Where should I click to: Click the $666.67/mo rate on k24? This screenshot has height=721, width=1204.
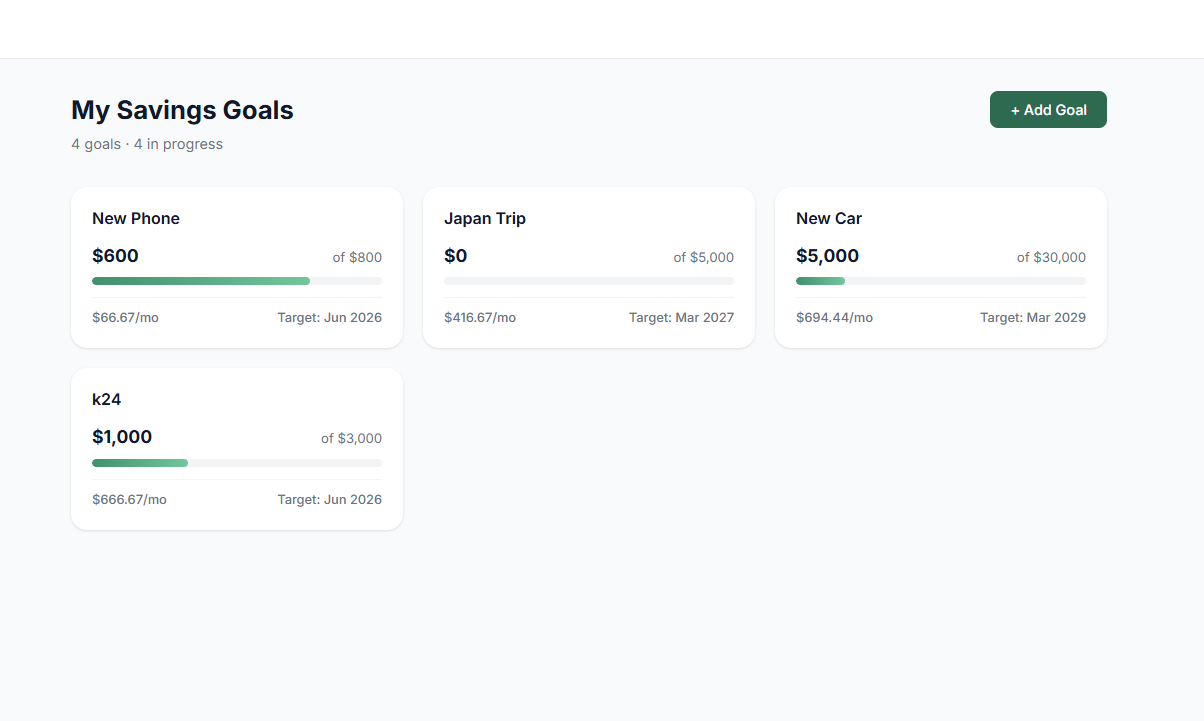click(x=129, y=499)
